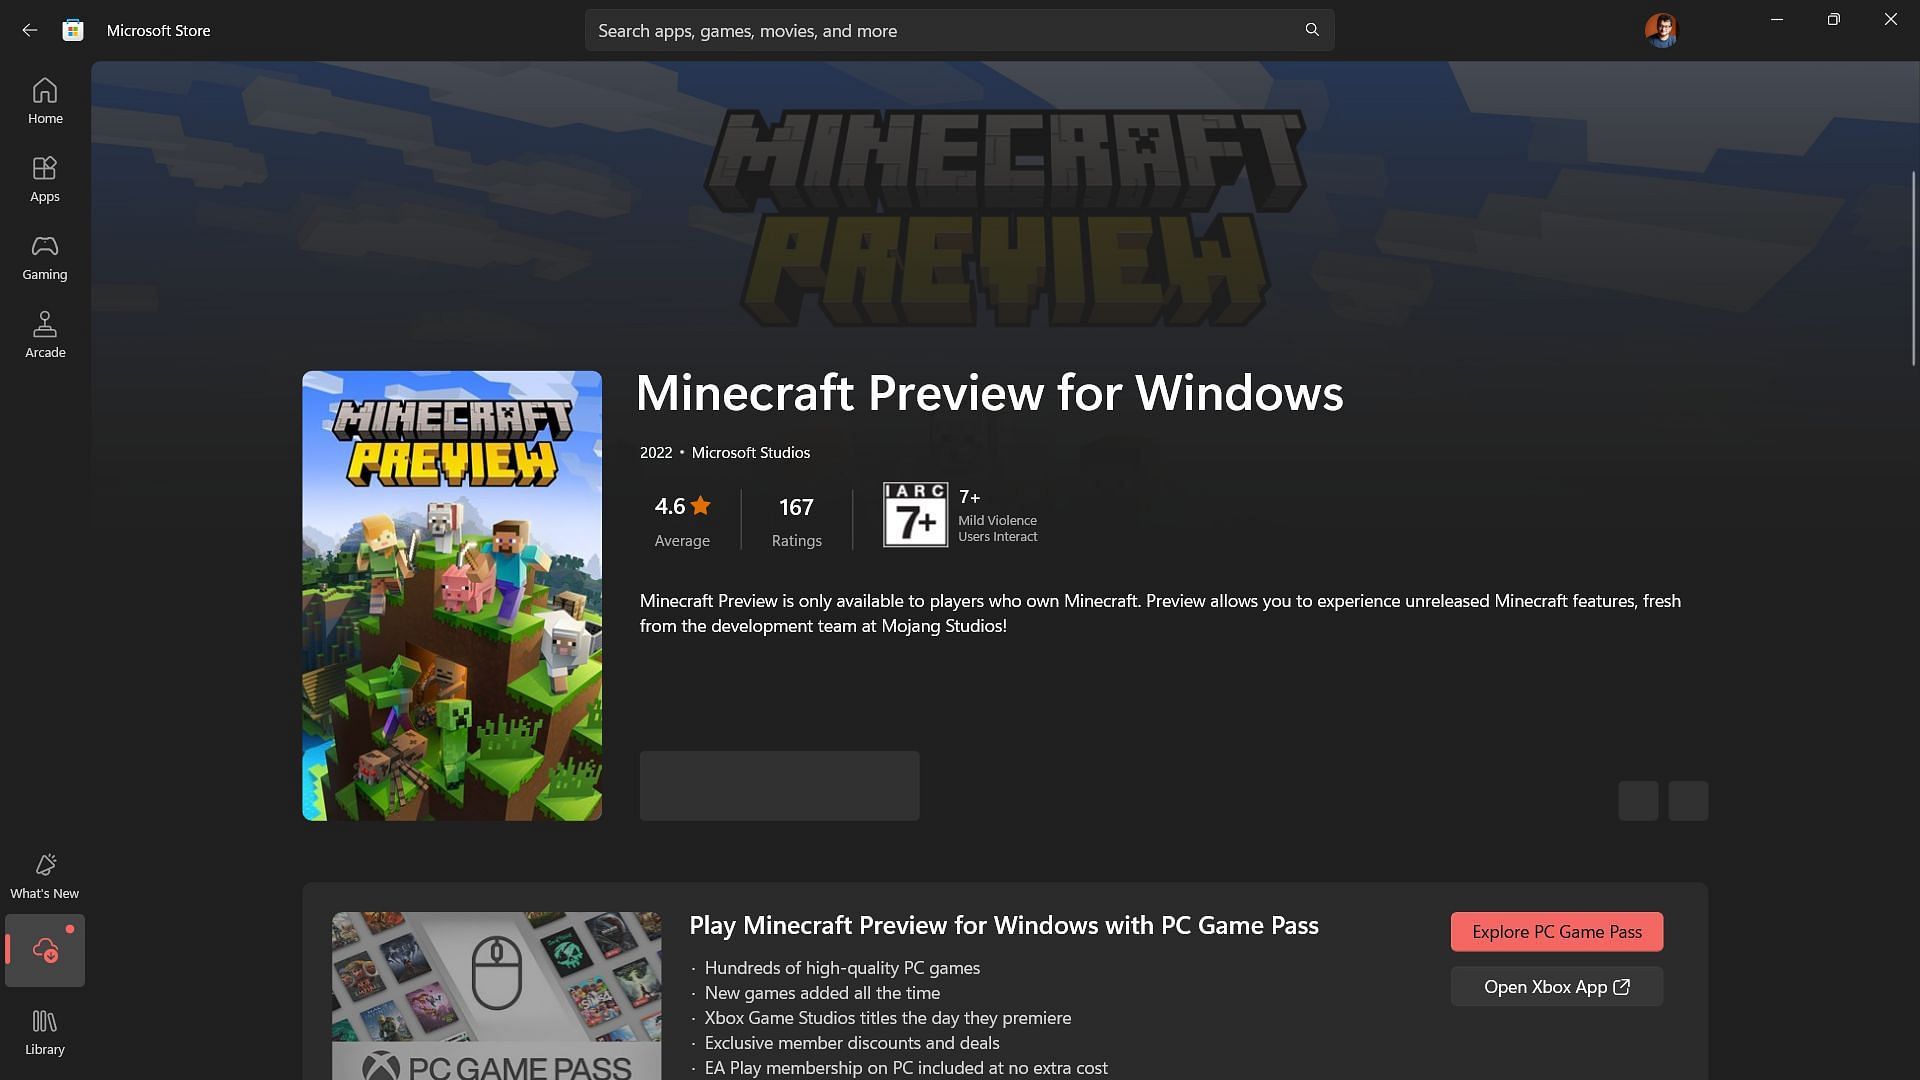Open the user profile avatar
Screen dimensions: 1920x1080
(1660, 30)
